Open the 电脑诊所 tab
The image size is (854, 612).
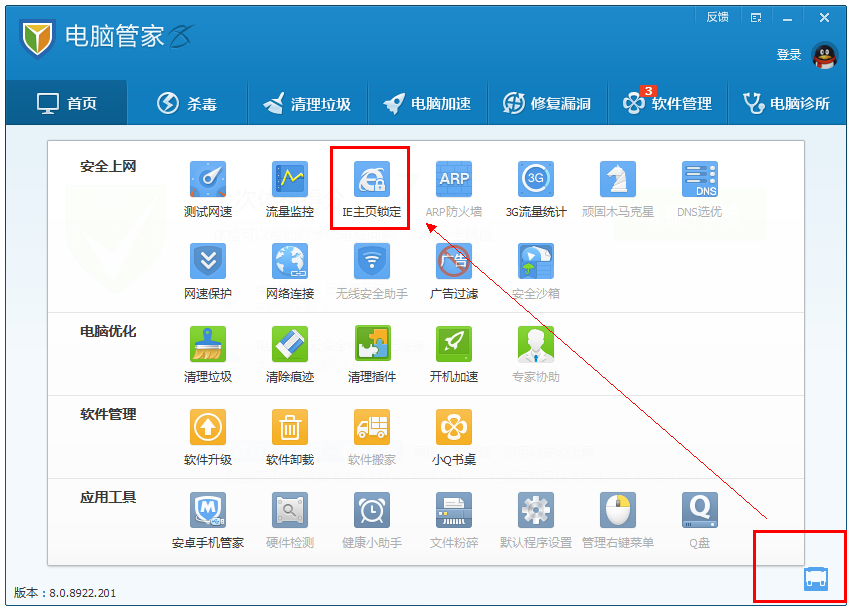pos(788,103)
